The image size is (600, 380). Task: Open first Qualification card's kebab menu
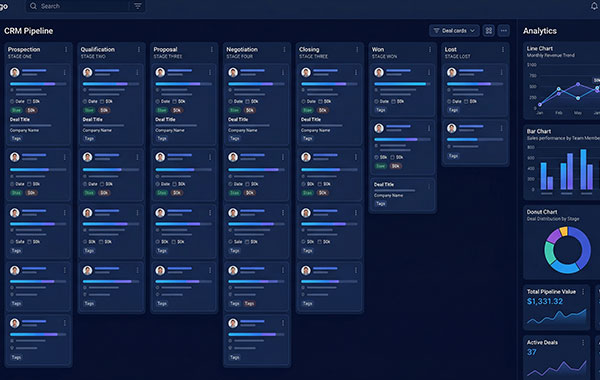pyautogui.click(x=137, y=72)
